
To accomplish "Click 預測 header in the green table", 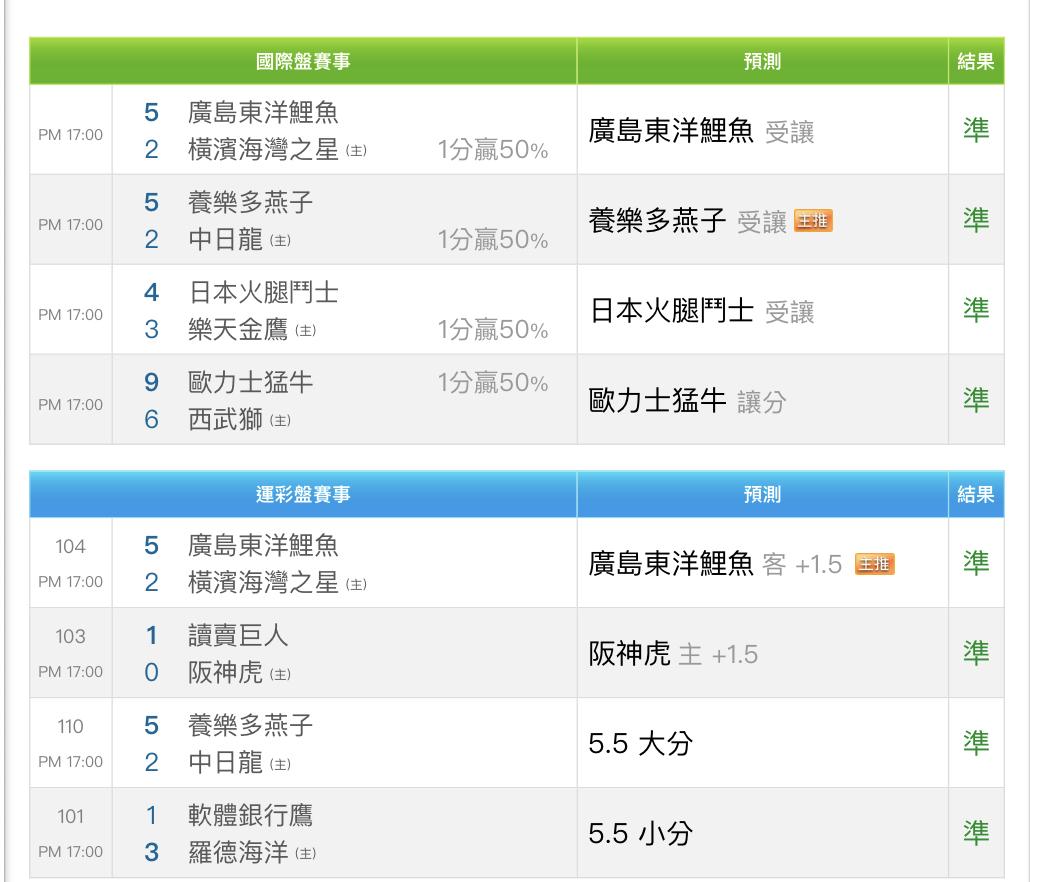I will coord(762,61).
